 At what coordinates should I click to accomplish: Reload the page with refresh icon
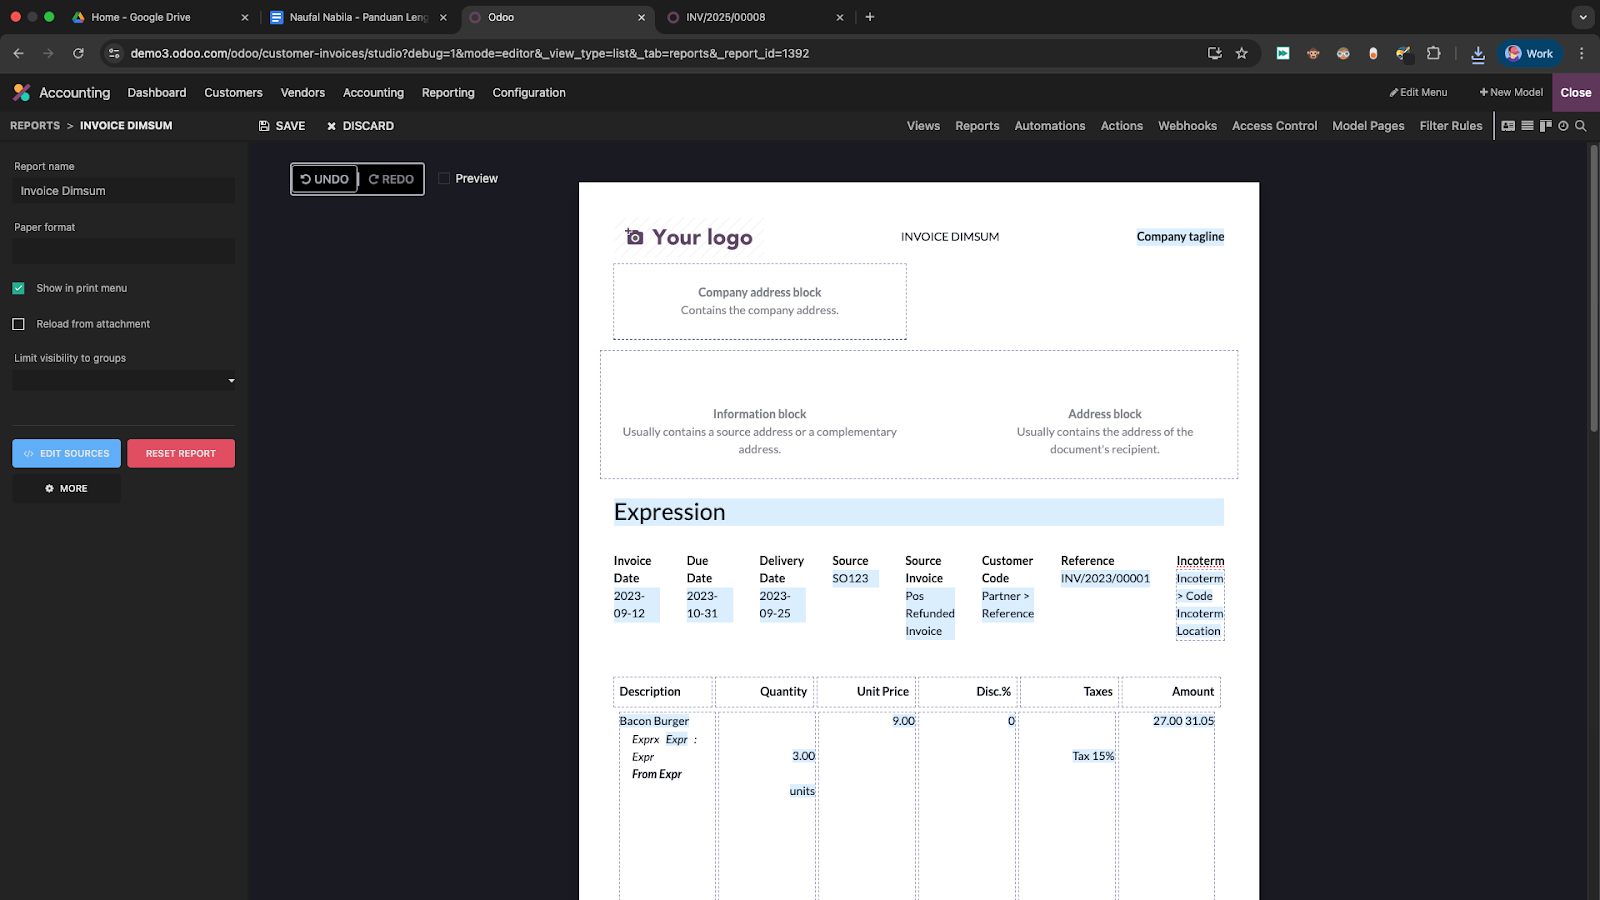pyautogui.click(x=78, y=53)
